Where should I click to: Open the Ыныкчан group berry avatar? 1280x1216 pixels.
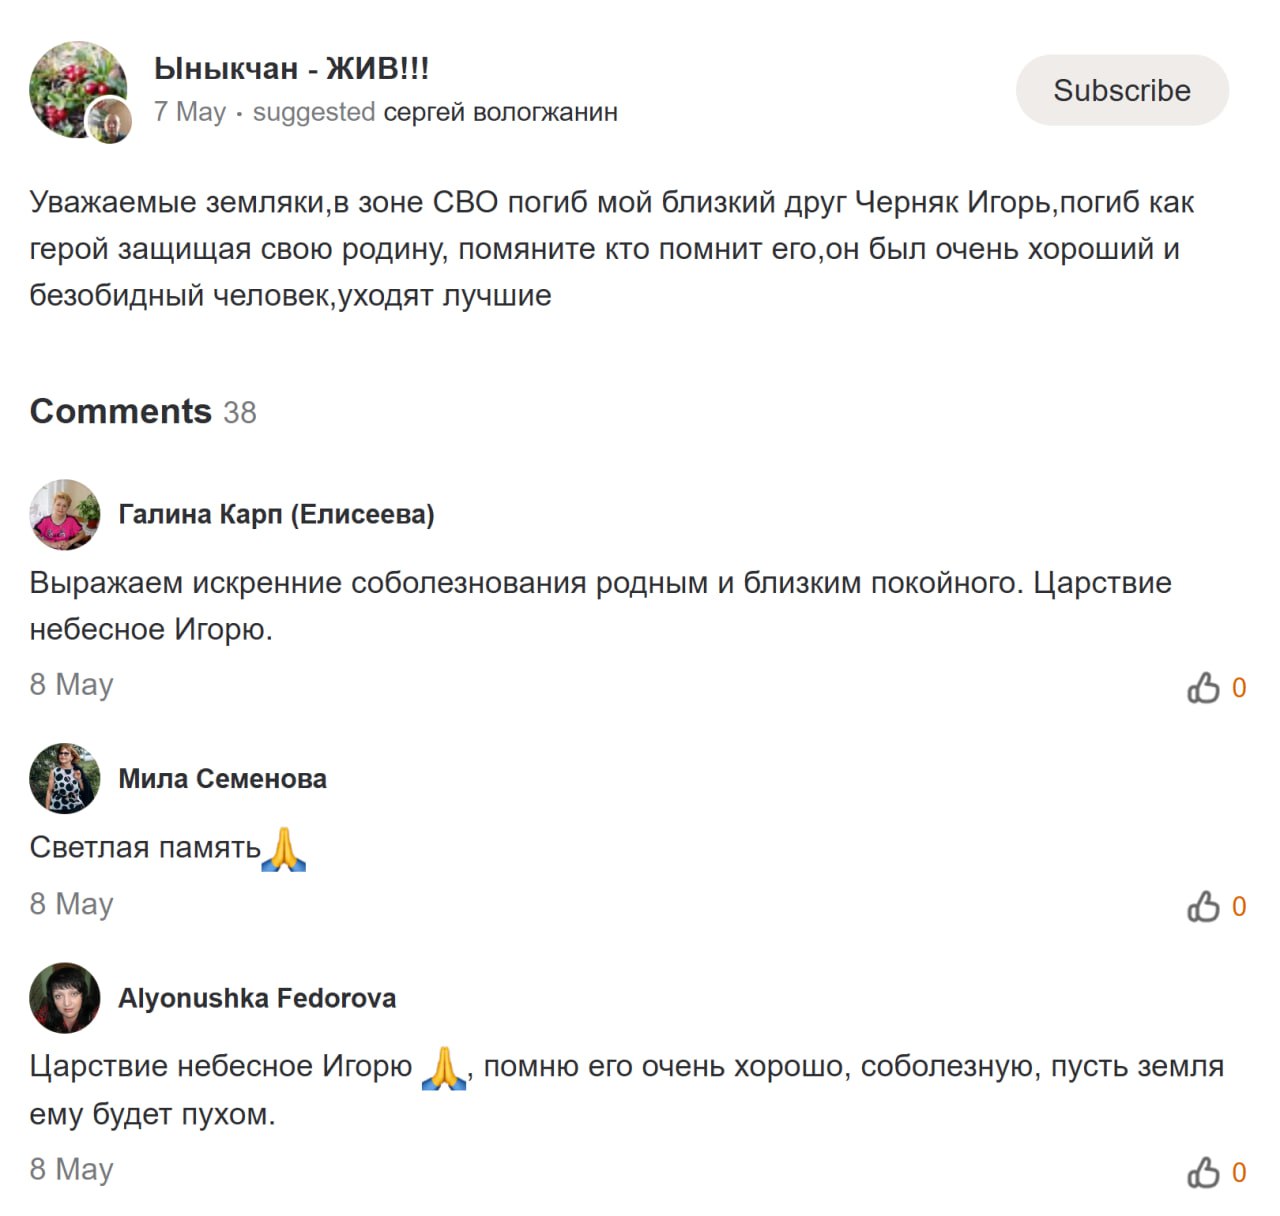[x=70, y=84]
